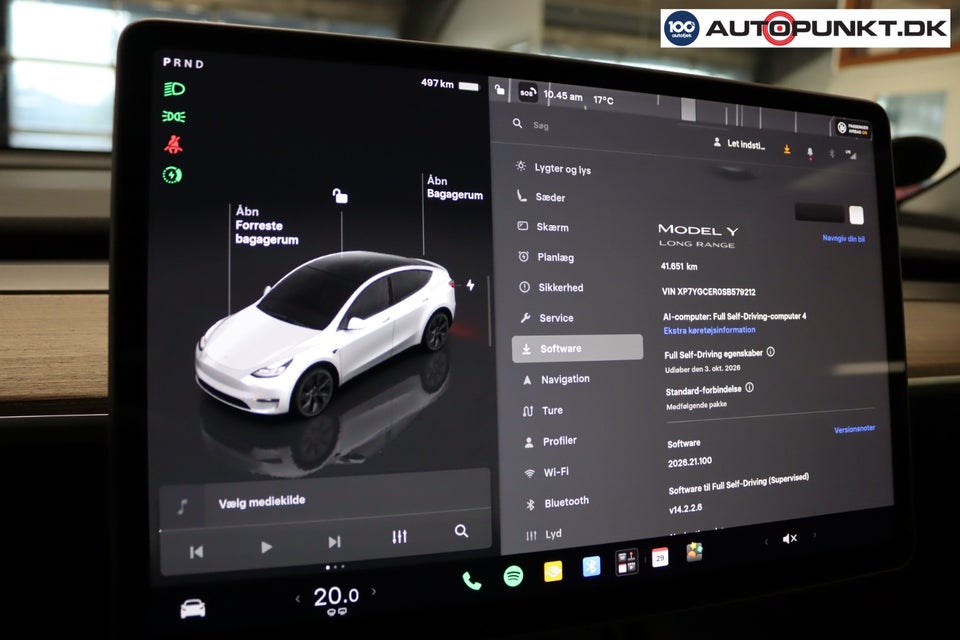Click the Navngiv din bil link
Viewport: 960px width, 640px height.
point(843,238)
